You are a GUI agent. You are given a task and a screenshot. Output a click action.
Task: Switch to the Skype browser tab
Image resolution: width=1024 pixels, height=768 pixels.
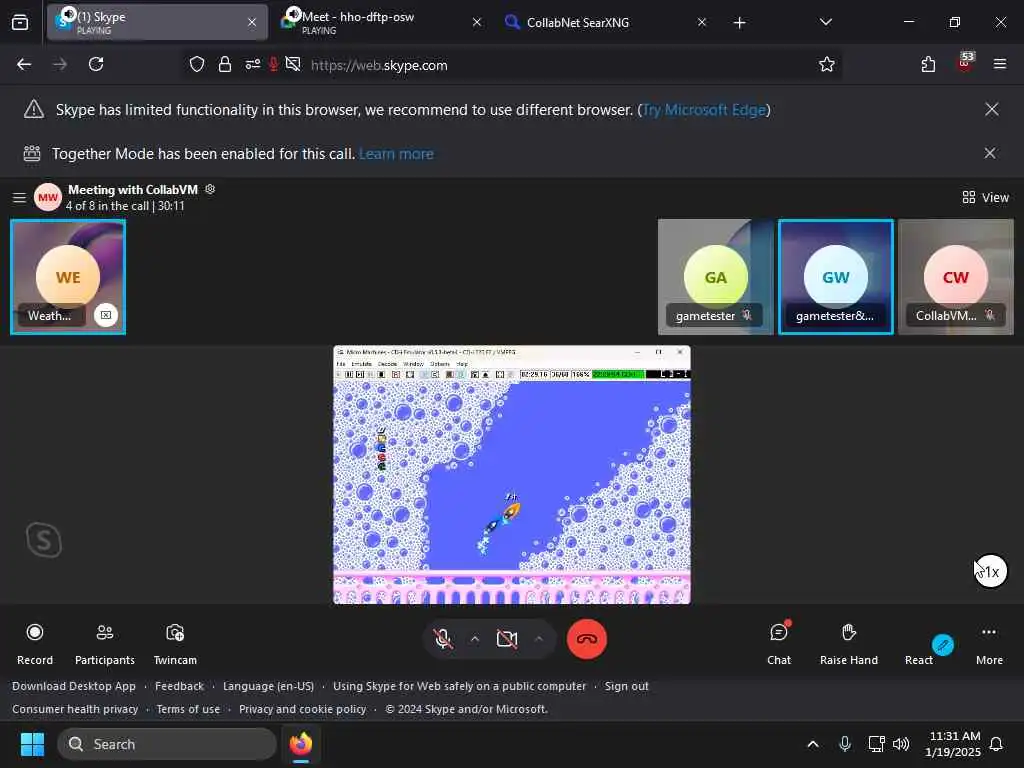click(x=157, y=22)
